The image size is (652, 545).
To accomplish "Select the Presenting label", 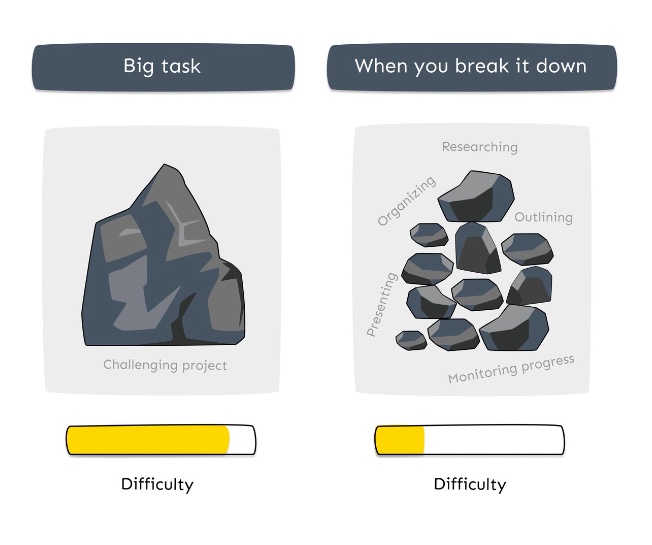I will (x=382, y=304).
